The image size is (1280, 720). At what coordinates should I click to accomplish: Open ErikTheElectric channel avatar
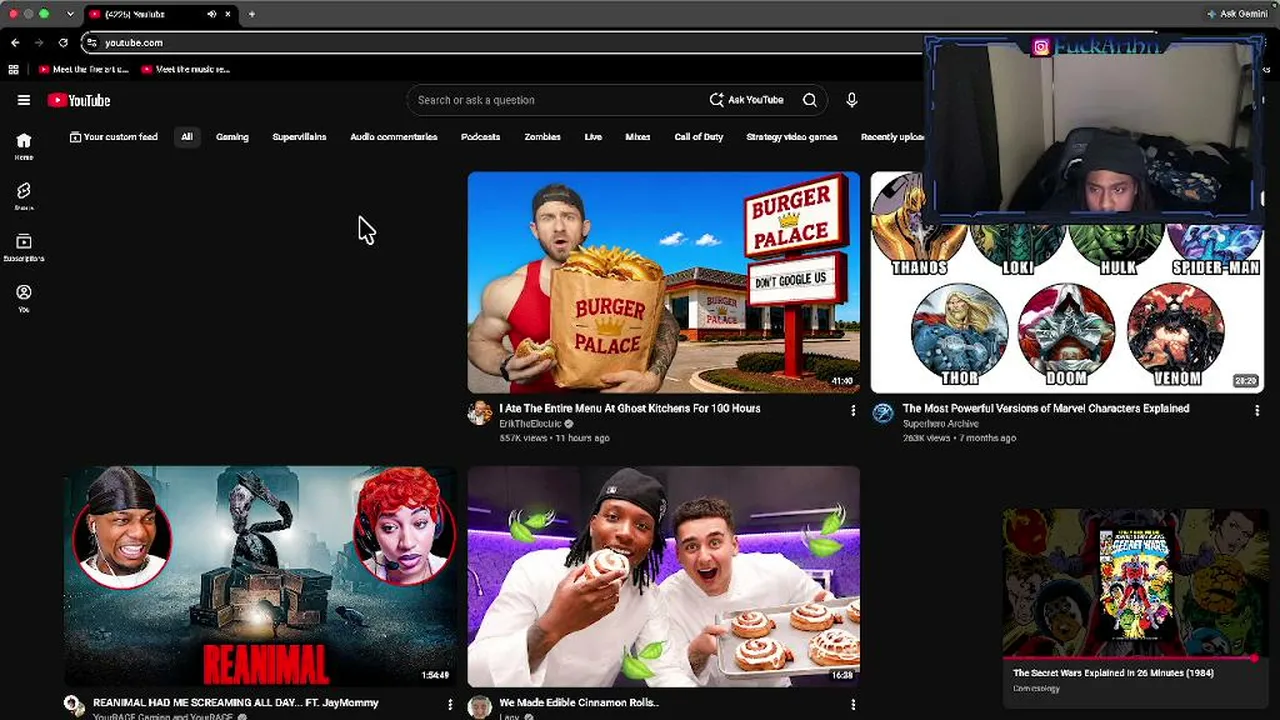tap(480, 413)
